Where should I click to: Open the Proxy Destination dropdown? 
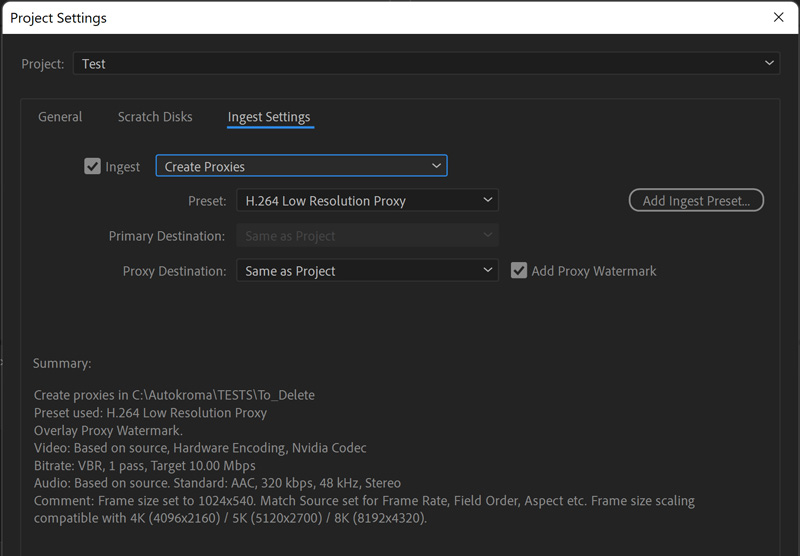[x=367, y=270]
